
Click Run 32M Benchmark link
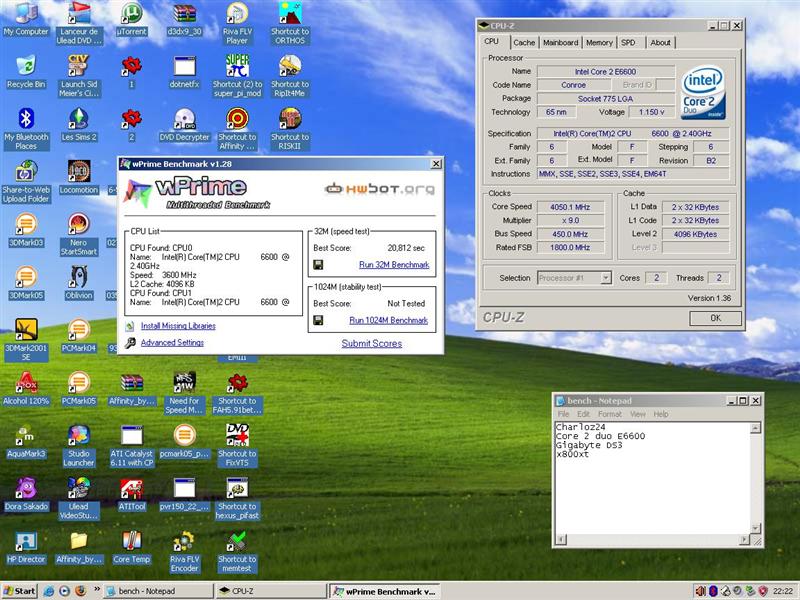(x=394, y=265)
